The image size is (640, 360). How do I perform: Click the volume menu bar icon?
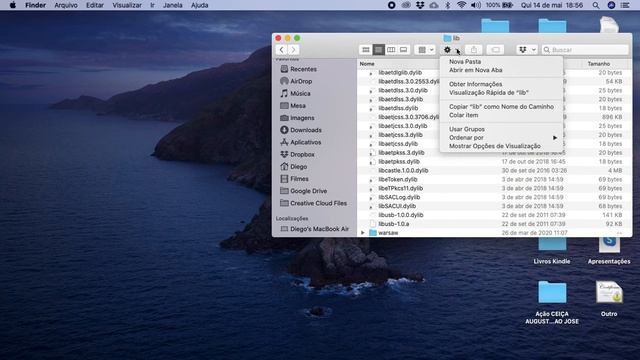[x=476, y=5]
